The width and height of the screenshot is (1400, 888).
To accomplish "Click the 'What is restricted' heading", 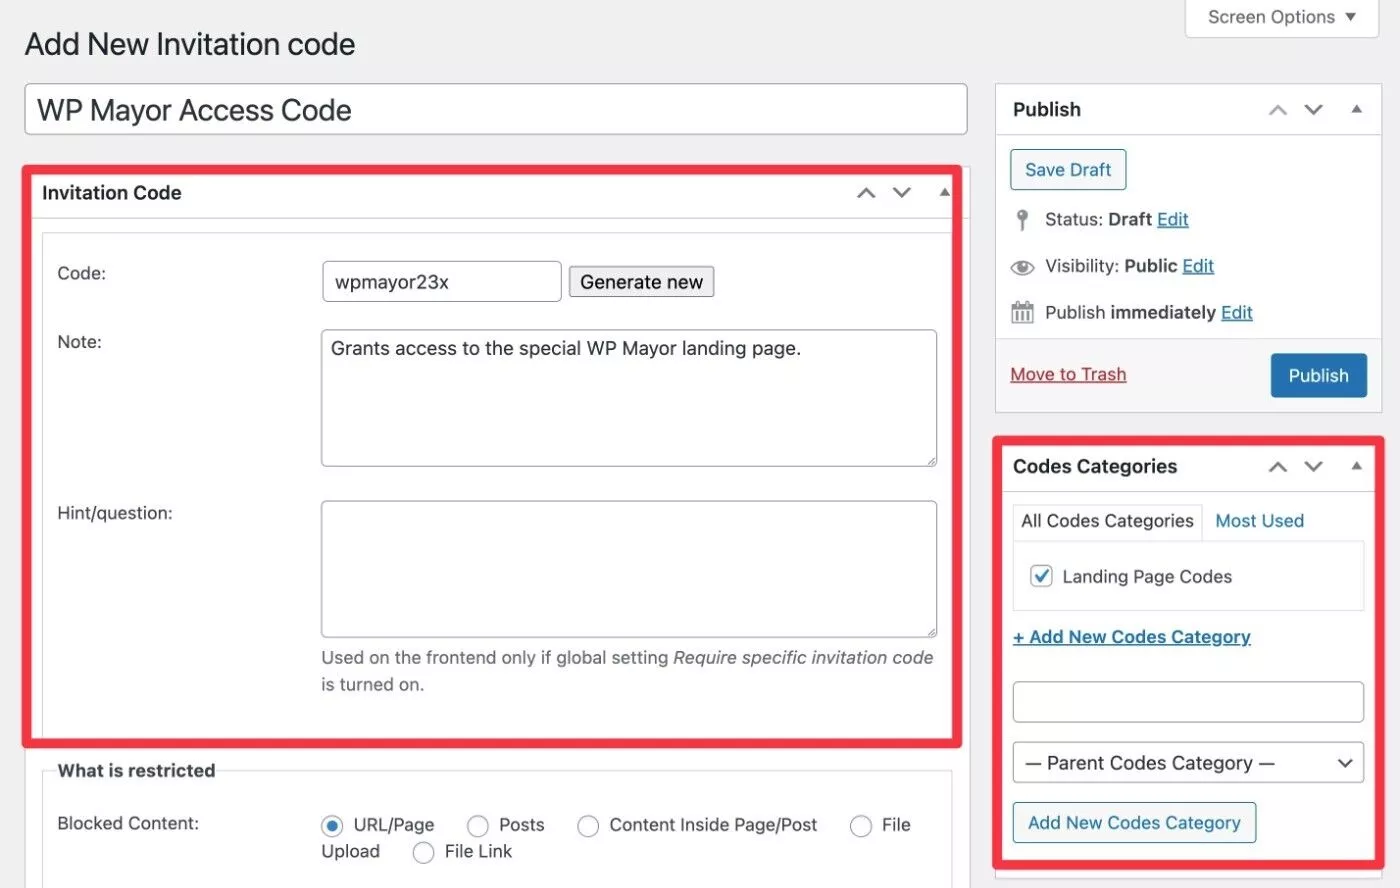I will 136,771.
